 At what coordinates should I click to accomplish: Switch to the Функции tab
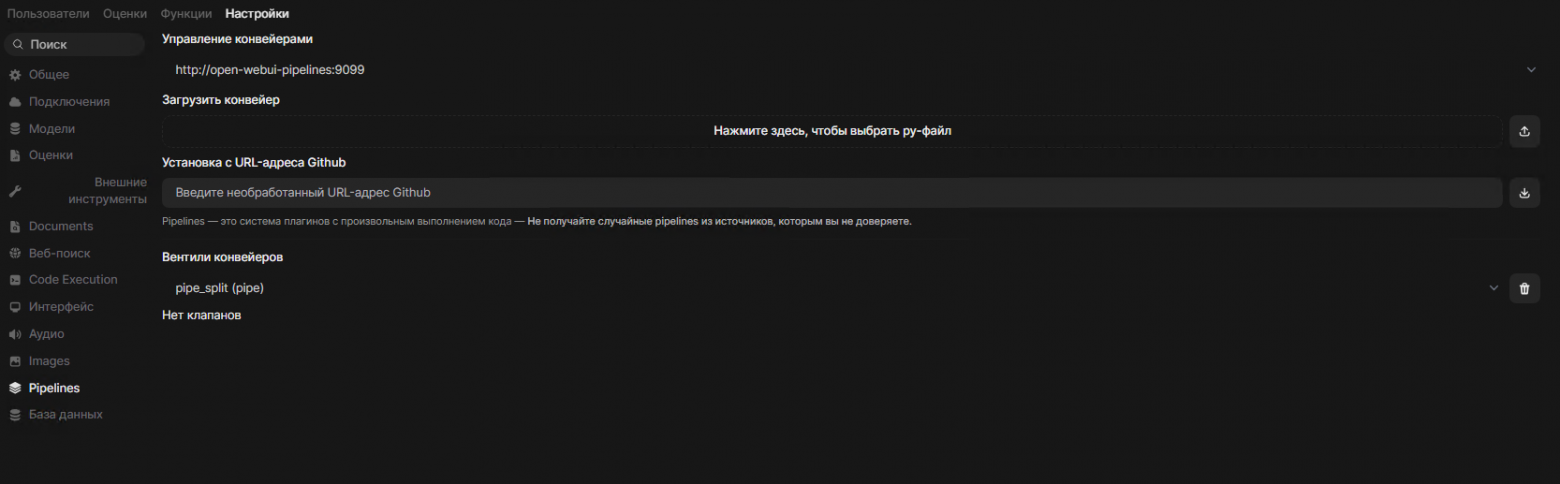point(186,14)
